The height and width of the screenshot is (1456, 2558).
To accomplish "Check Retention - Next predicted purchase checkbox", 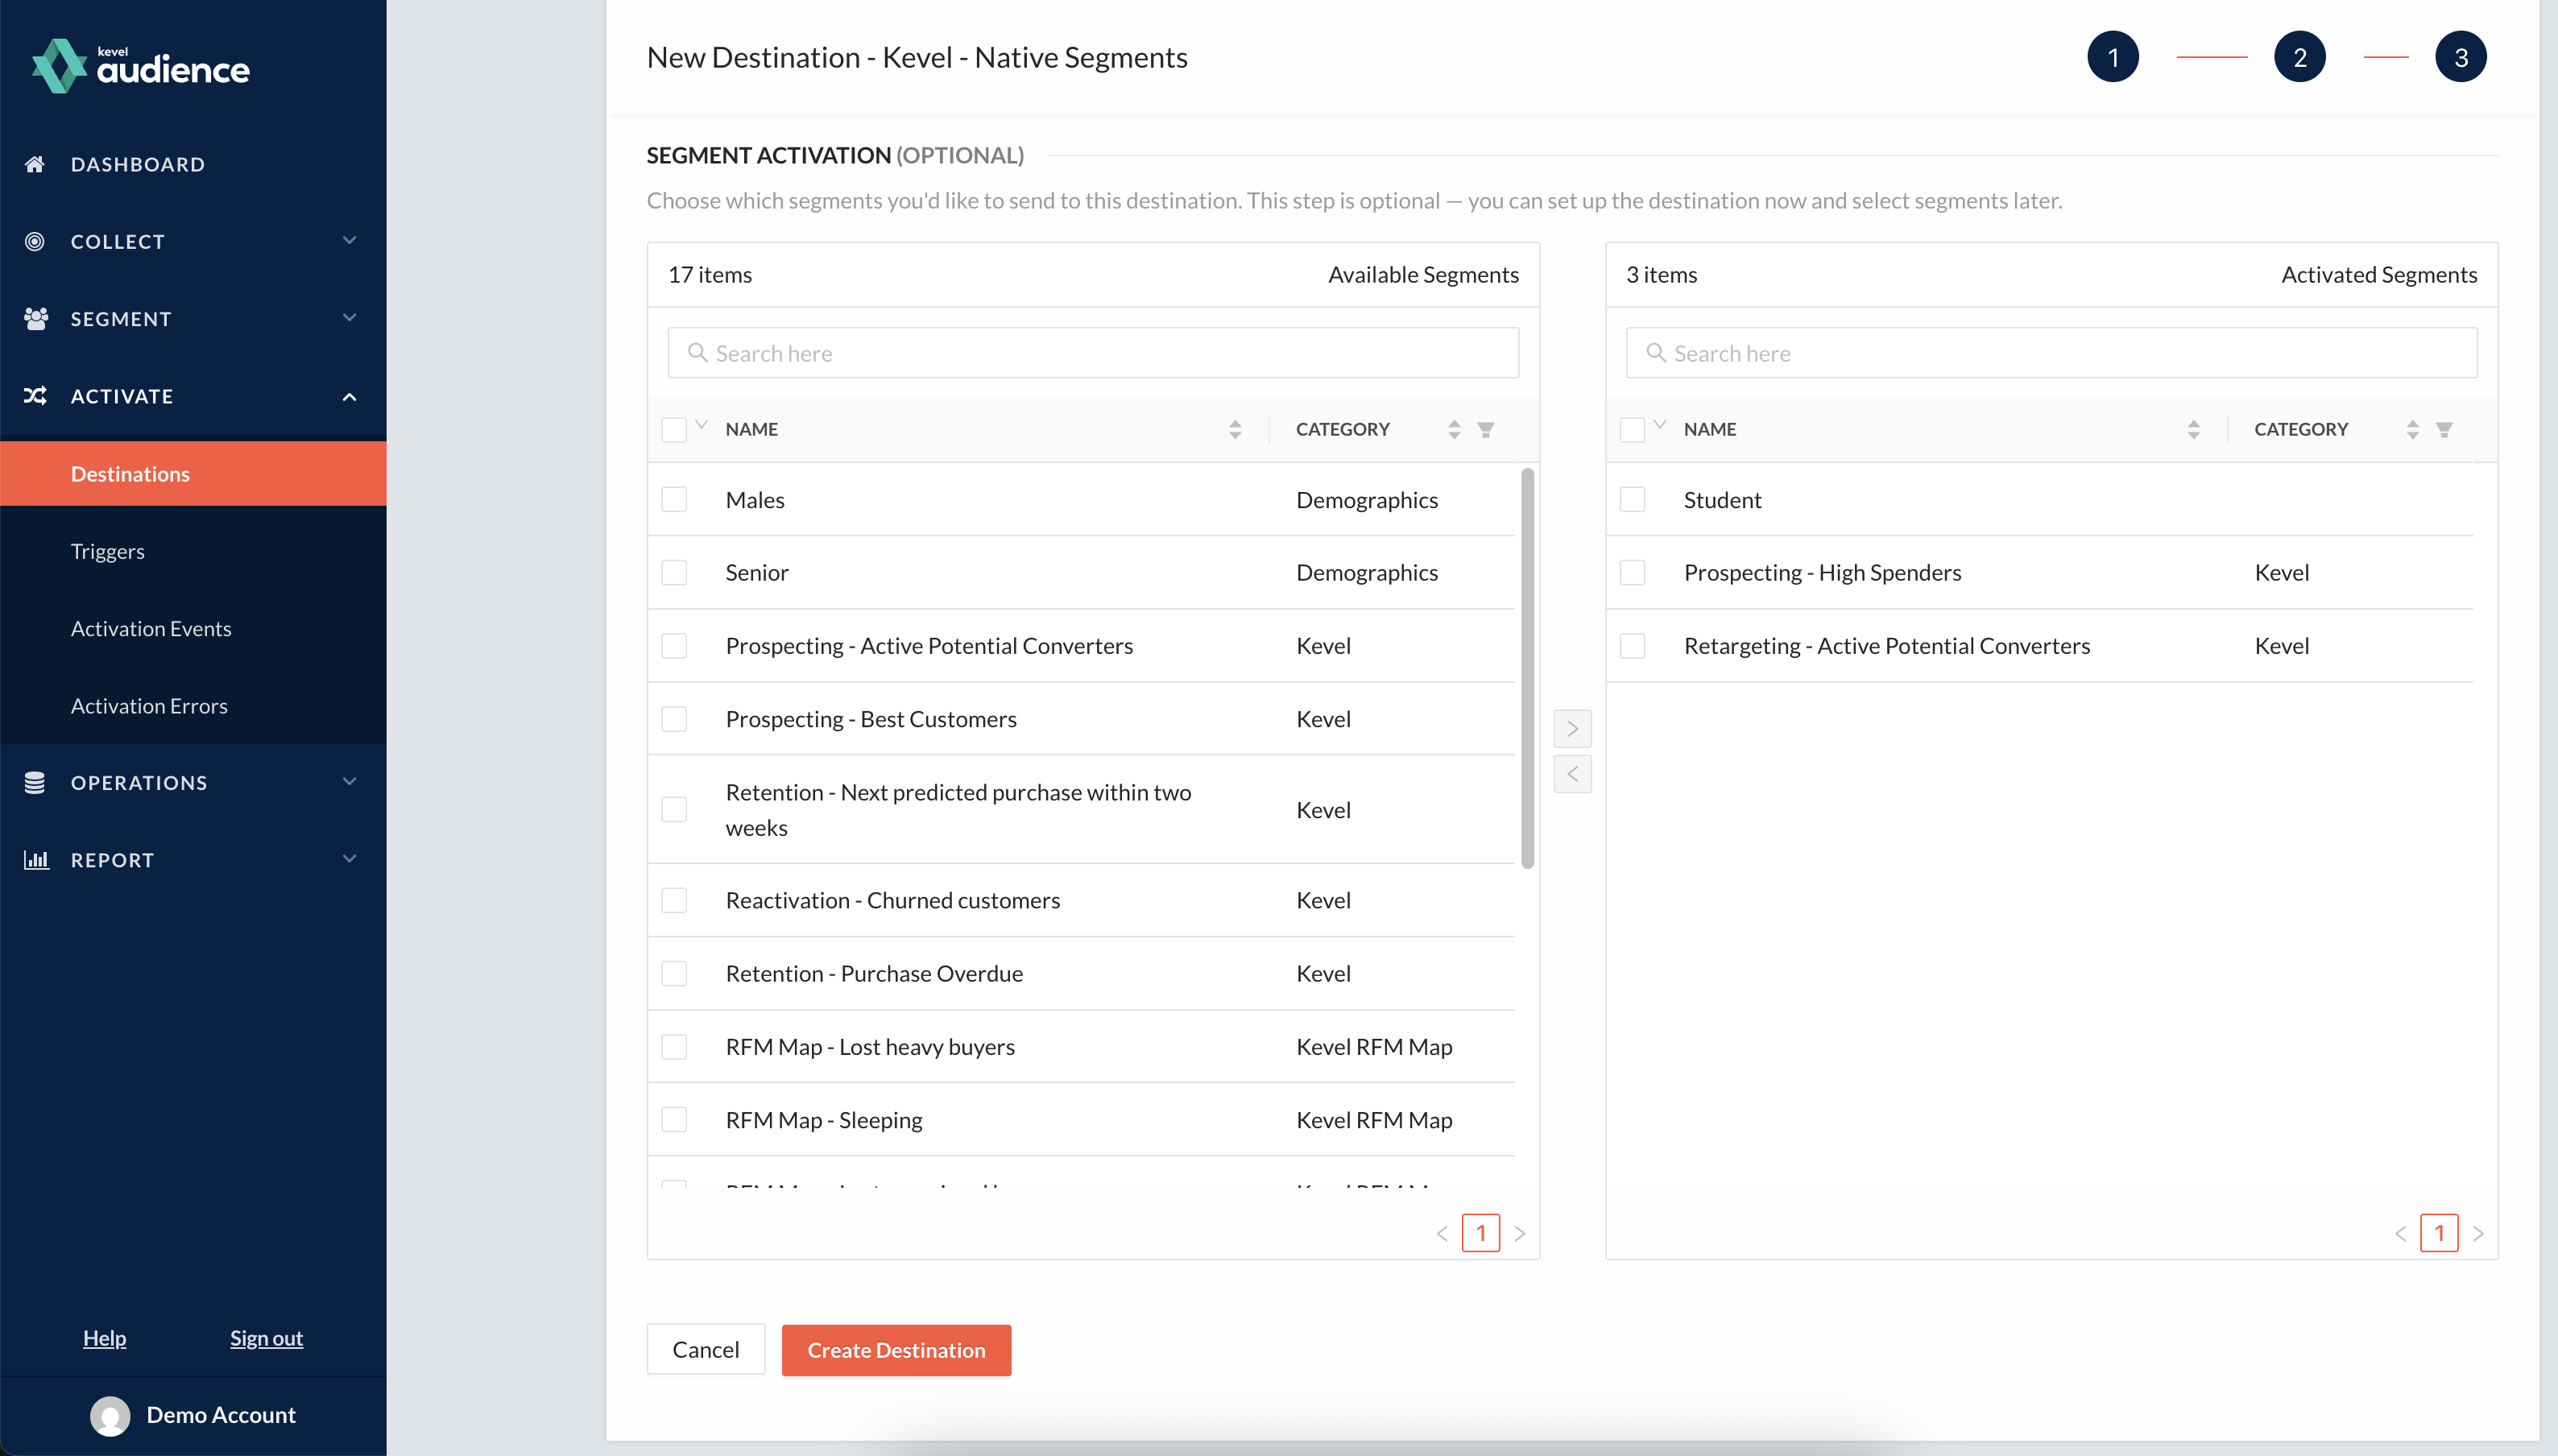I will pyautogui.click(x=674, y=809).
